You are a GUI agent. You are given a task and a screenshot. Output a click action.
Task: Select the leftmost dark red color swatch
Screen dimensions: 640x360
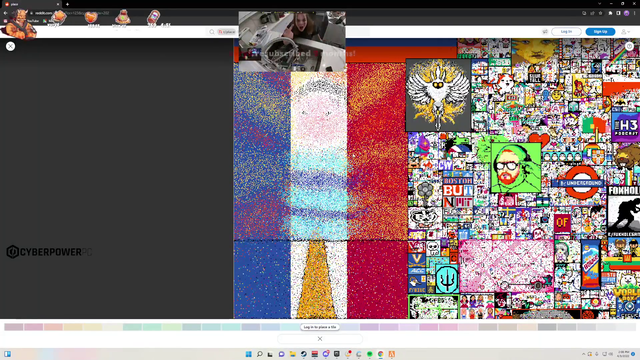tap(14, 327)
